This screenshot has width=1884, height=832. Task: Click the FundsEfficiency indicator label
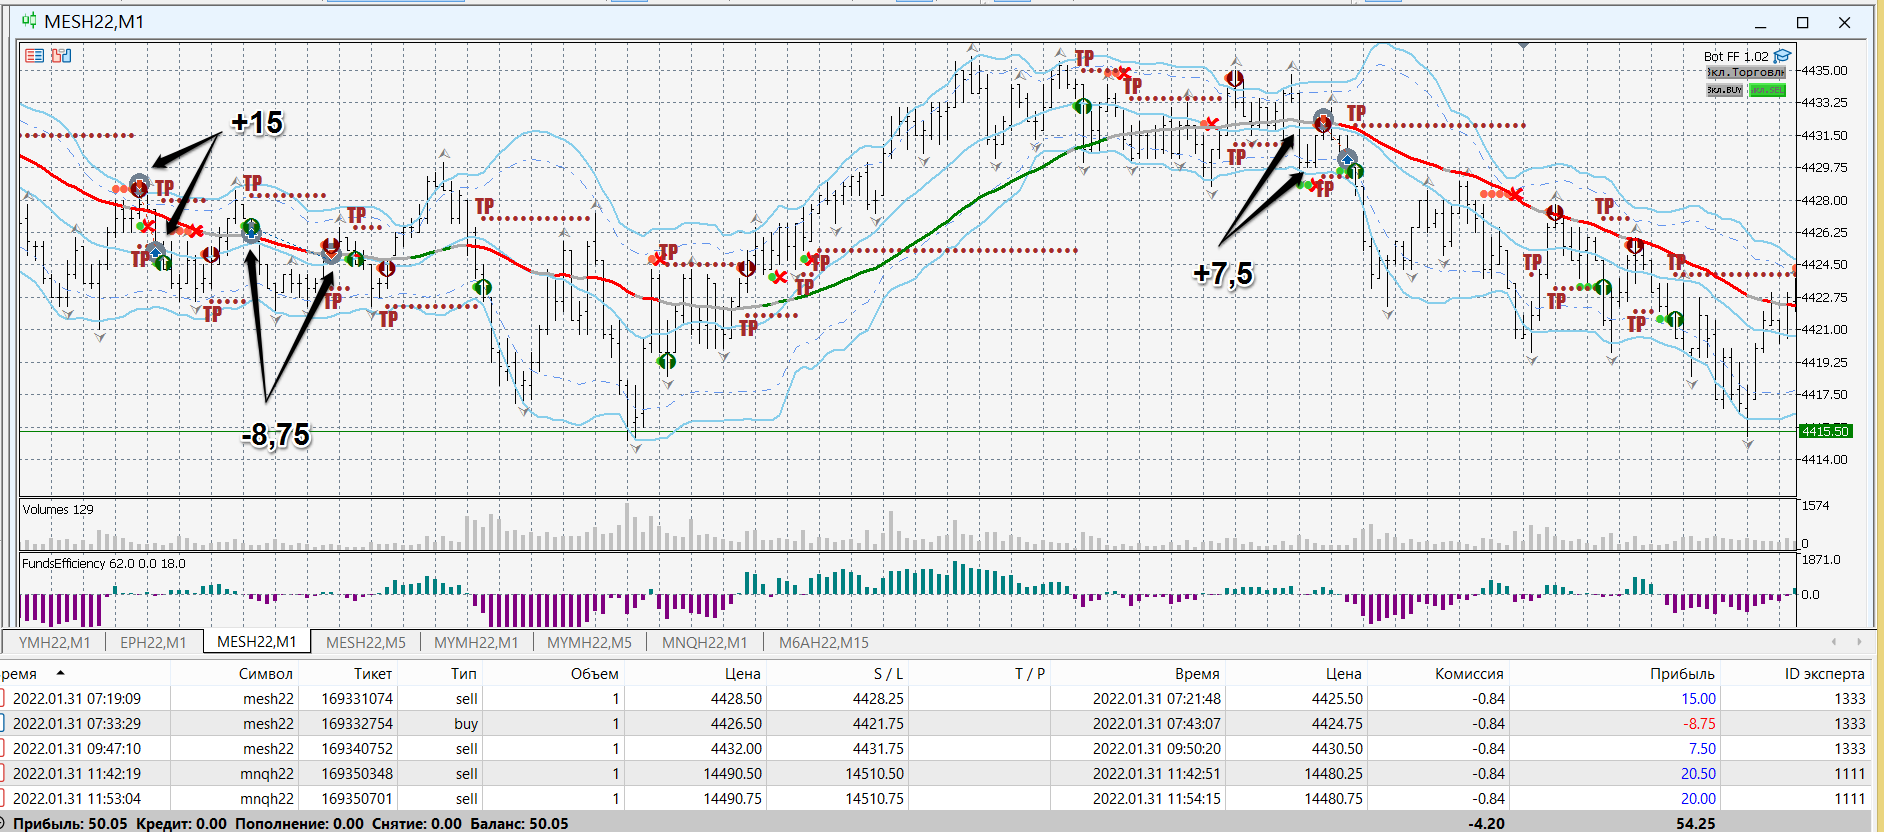(x=104, y=563)
